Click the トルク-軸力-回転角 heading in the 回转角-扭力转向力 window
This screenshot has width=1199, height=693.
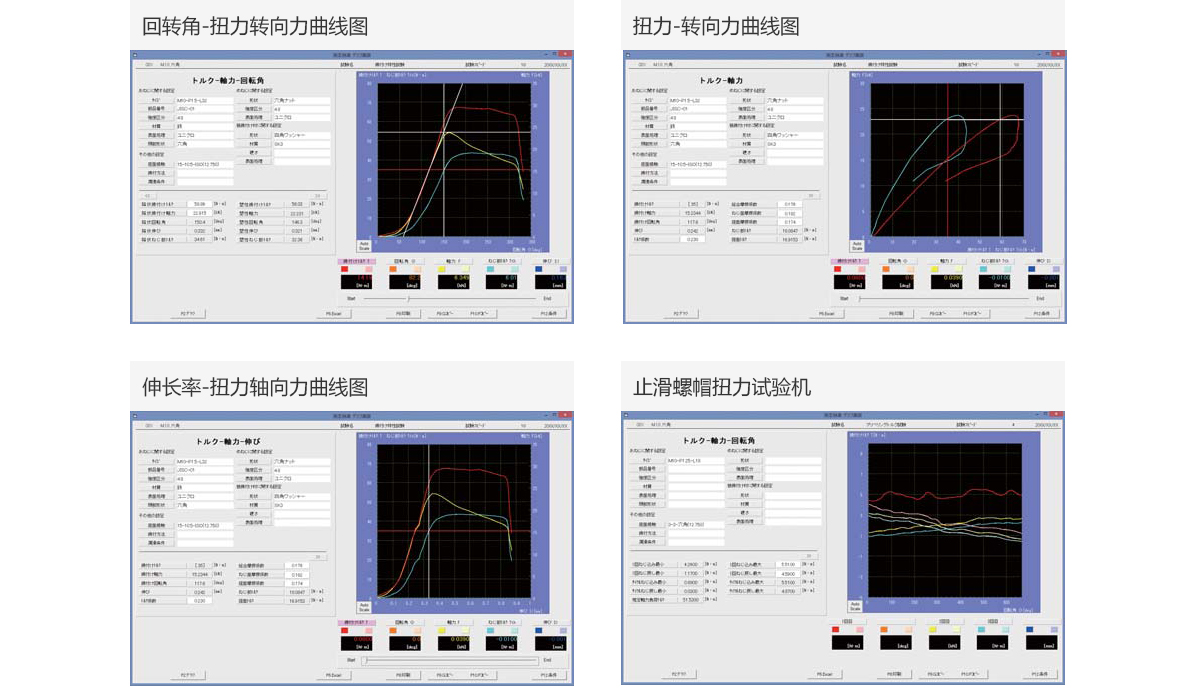(228, 80)
